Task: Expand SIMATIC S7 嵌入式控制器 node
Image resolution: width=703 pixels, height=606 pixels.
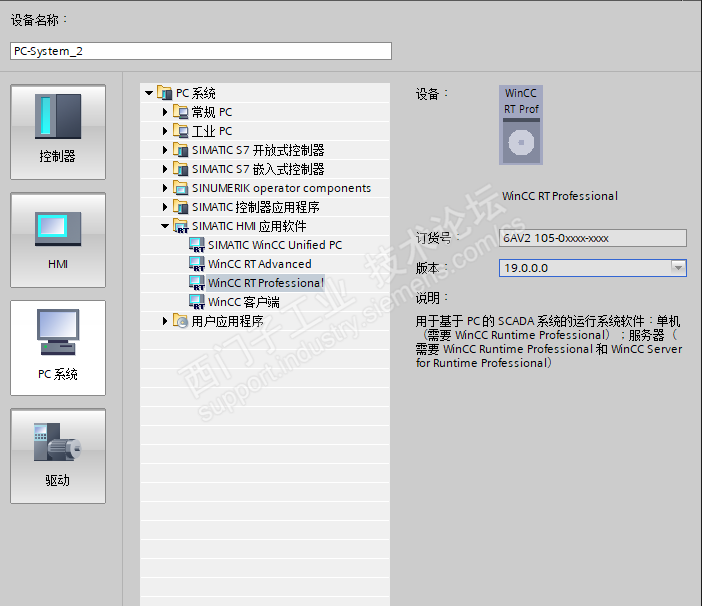Action: pyautogui.click(x=165, y=169)
